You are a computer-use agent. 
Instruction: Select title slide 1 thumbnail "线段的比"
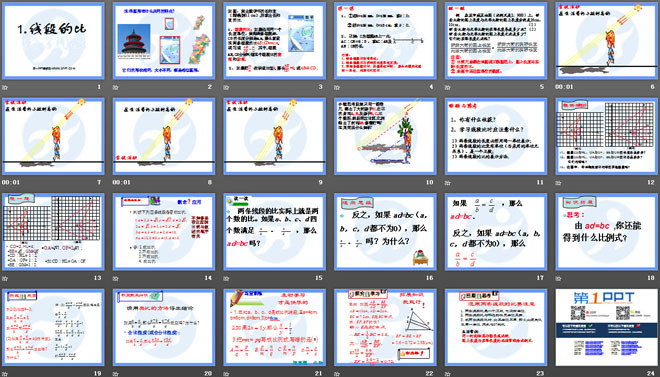click(53, 41)
